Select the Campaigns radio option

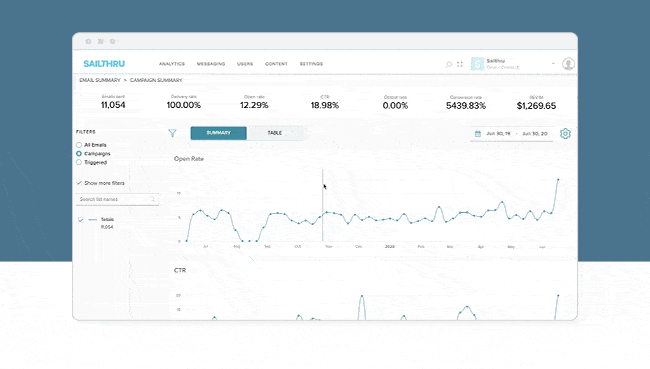click(79, 153)
